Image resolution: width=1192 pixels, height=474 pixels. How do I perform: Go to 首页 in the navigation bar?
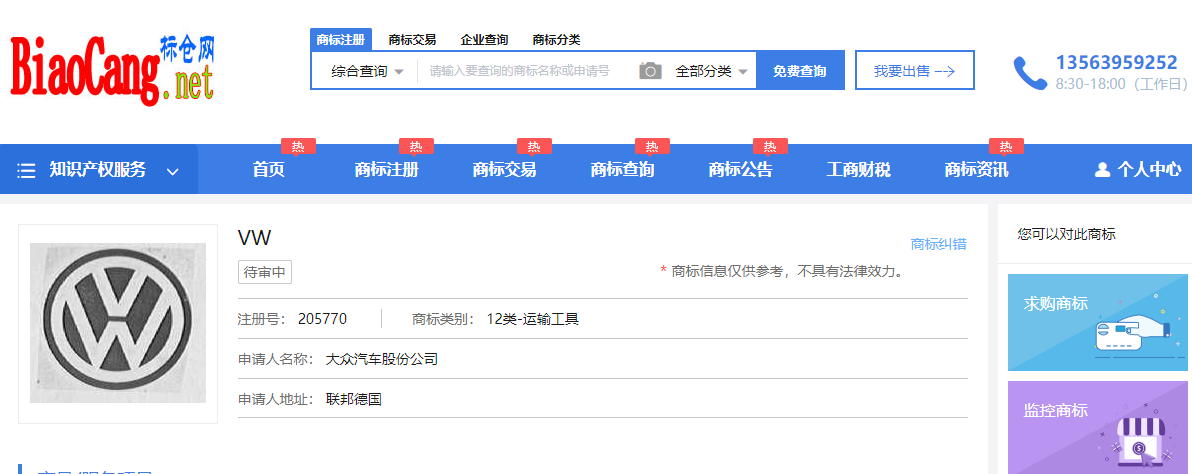[268, 170]
